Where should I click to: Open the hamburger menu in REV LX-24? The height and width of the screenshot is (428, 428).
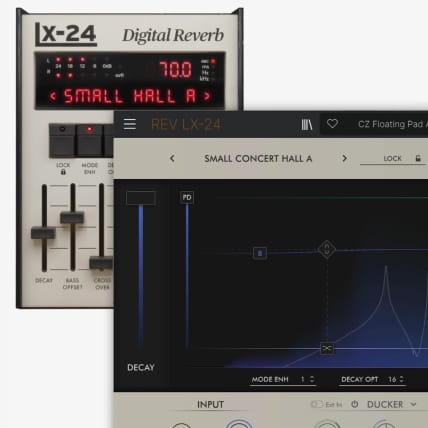click(130, 124)
